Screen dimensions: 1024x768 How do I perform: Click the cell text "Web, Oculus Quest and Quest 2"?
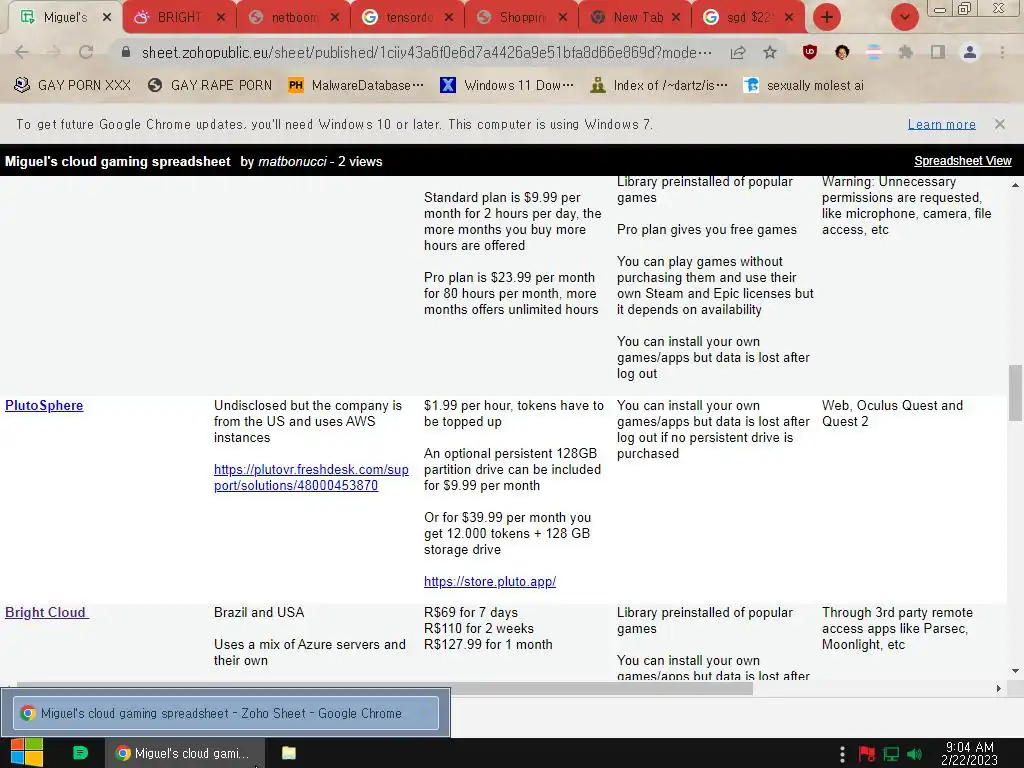coord(892,413)
